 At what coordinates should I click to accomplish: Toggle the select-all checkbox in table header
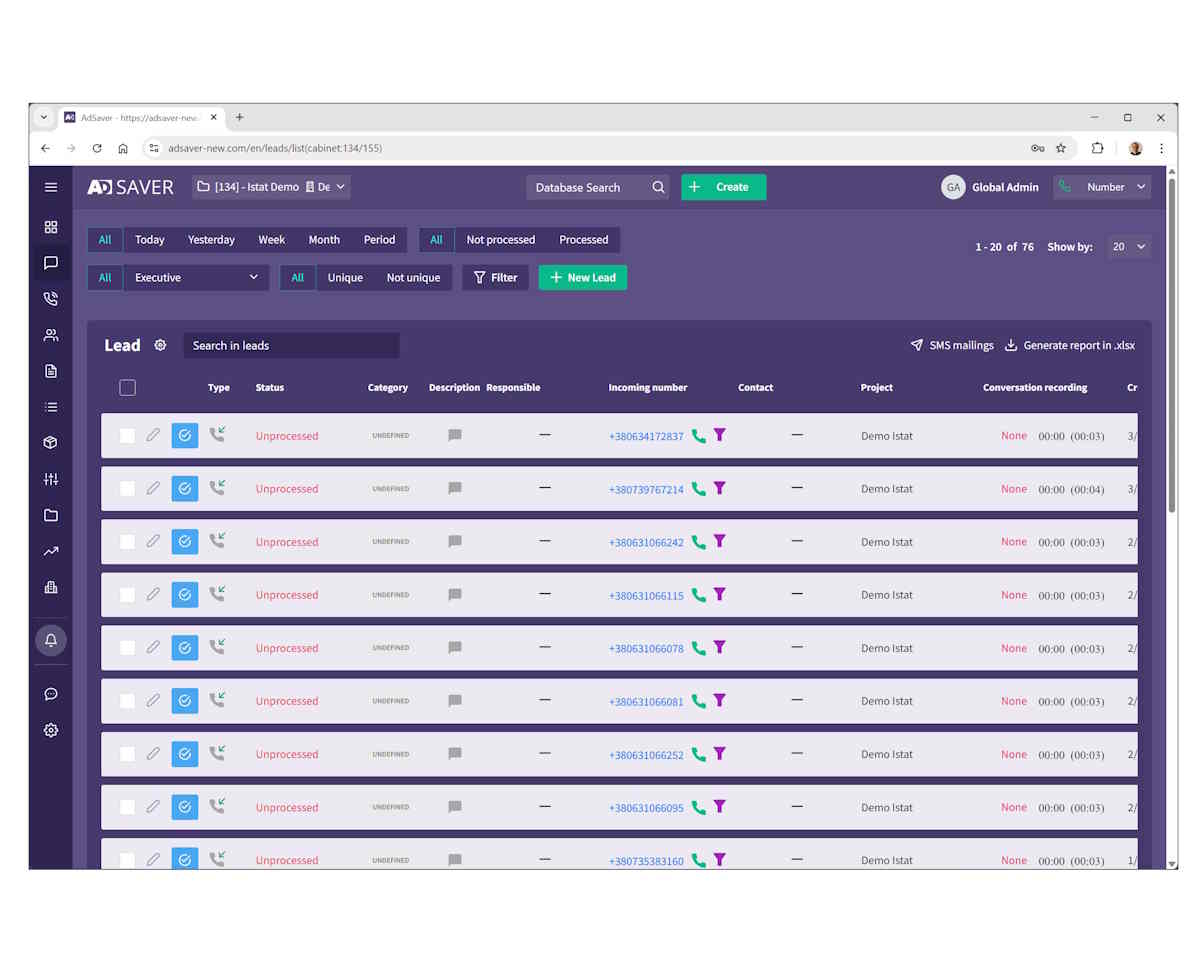click(127, 387)
